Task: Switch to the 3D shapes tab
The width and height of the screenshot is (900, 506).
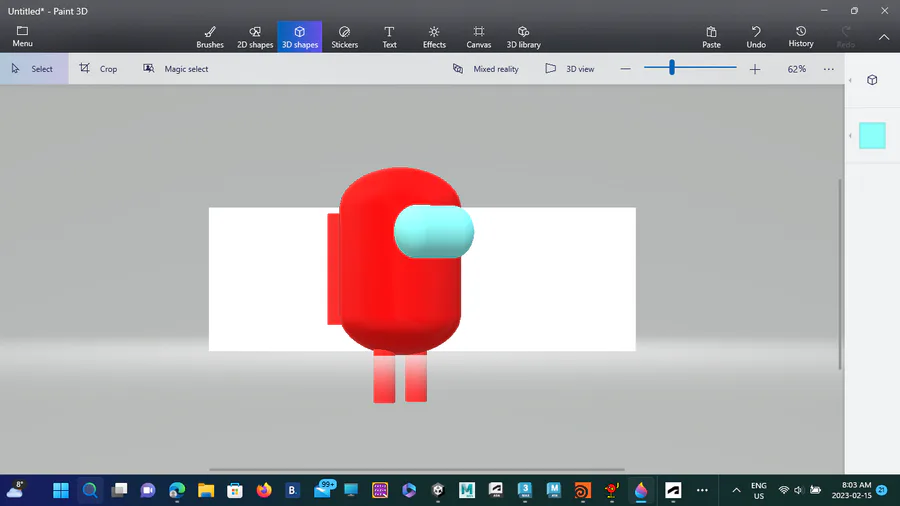Action: click(300, 37)
